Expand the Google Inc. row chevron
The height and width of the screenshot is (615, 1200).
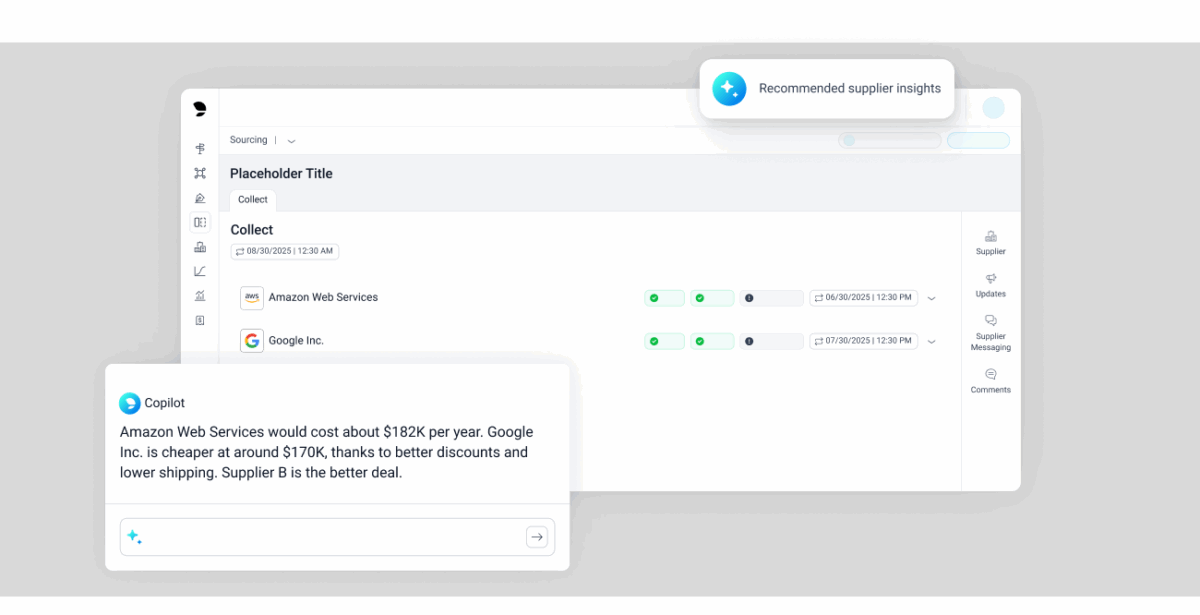[931, 341]
